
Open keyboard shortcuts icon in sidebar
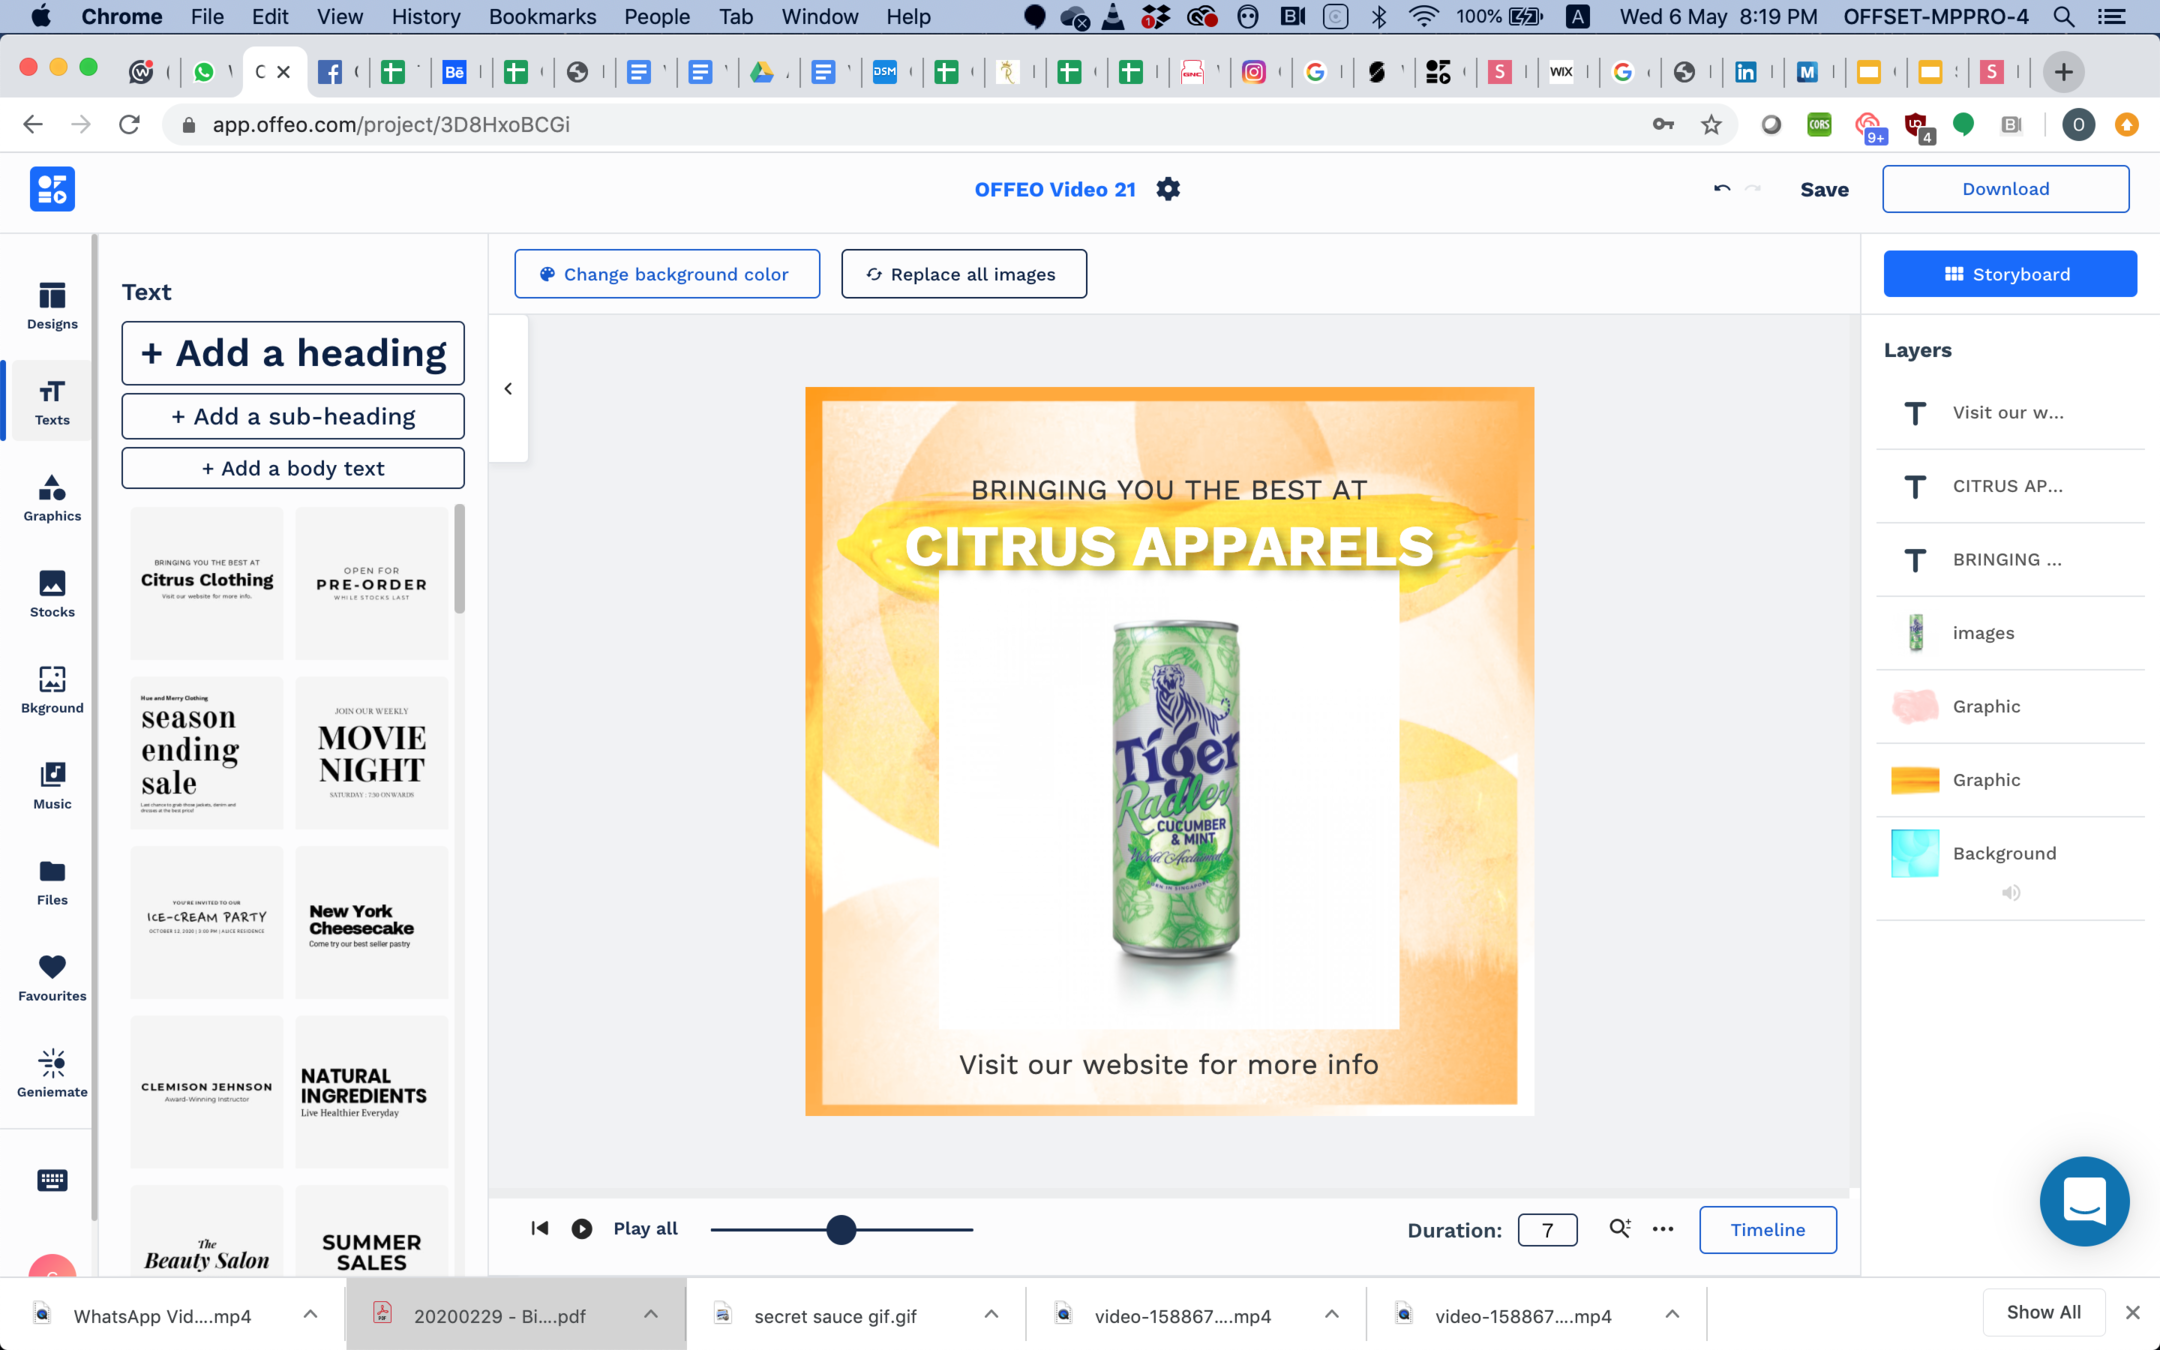[x=52, y=1180]
